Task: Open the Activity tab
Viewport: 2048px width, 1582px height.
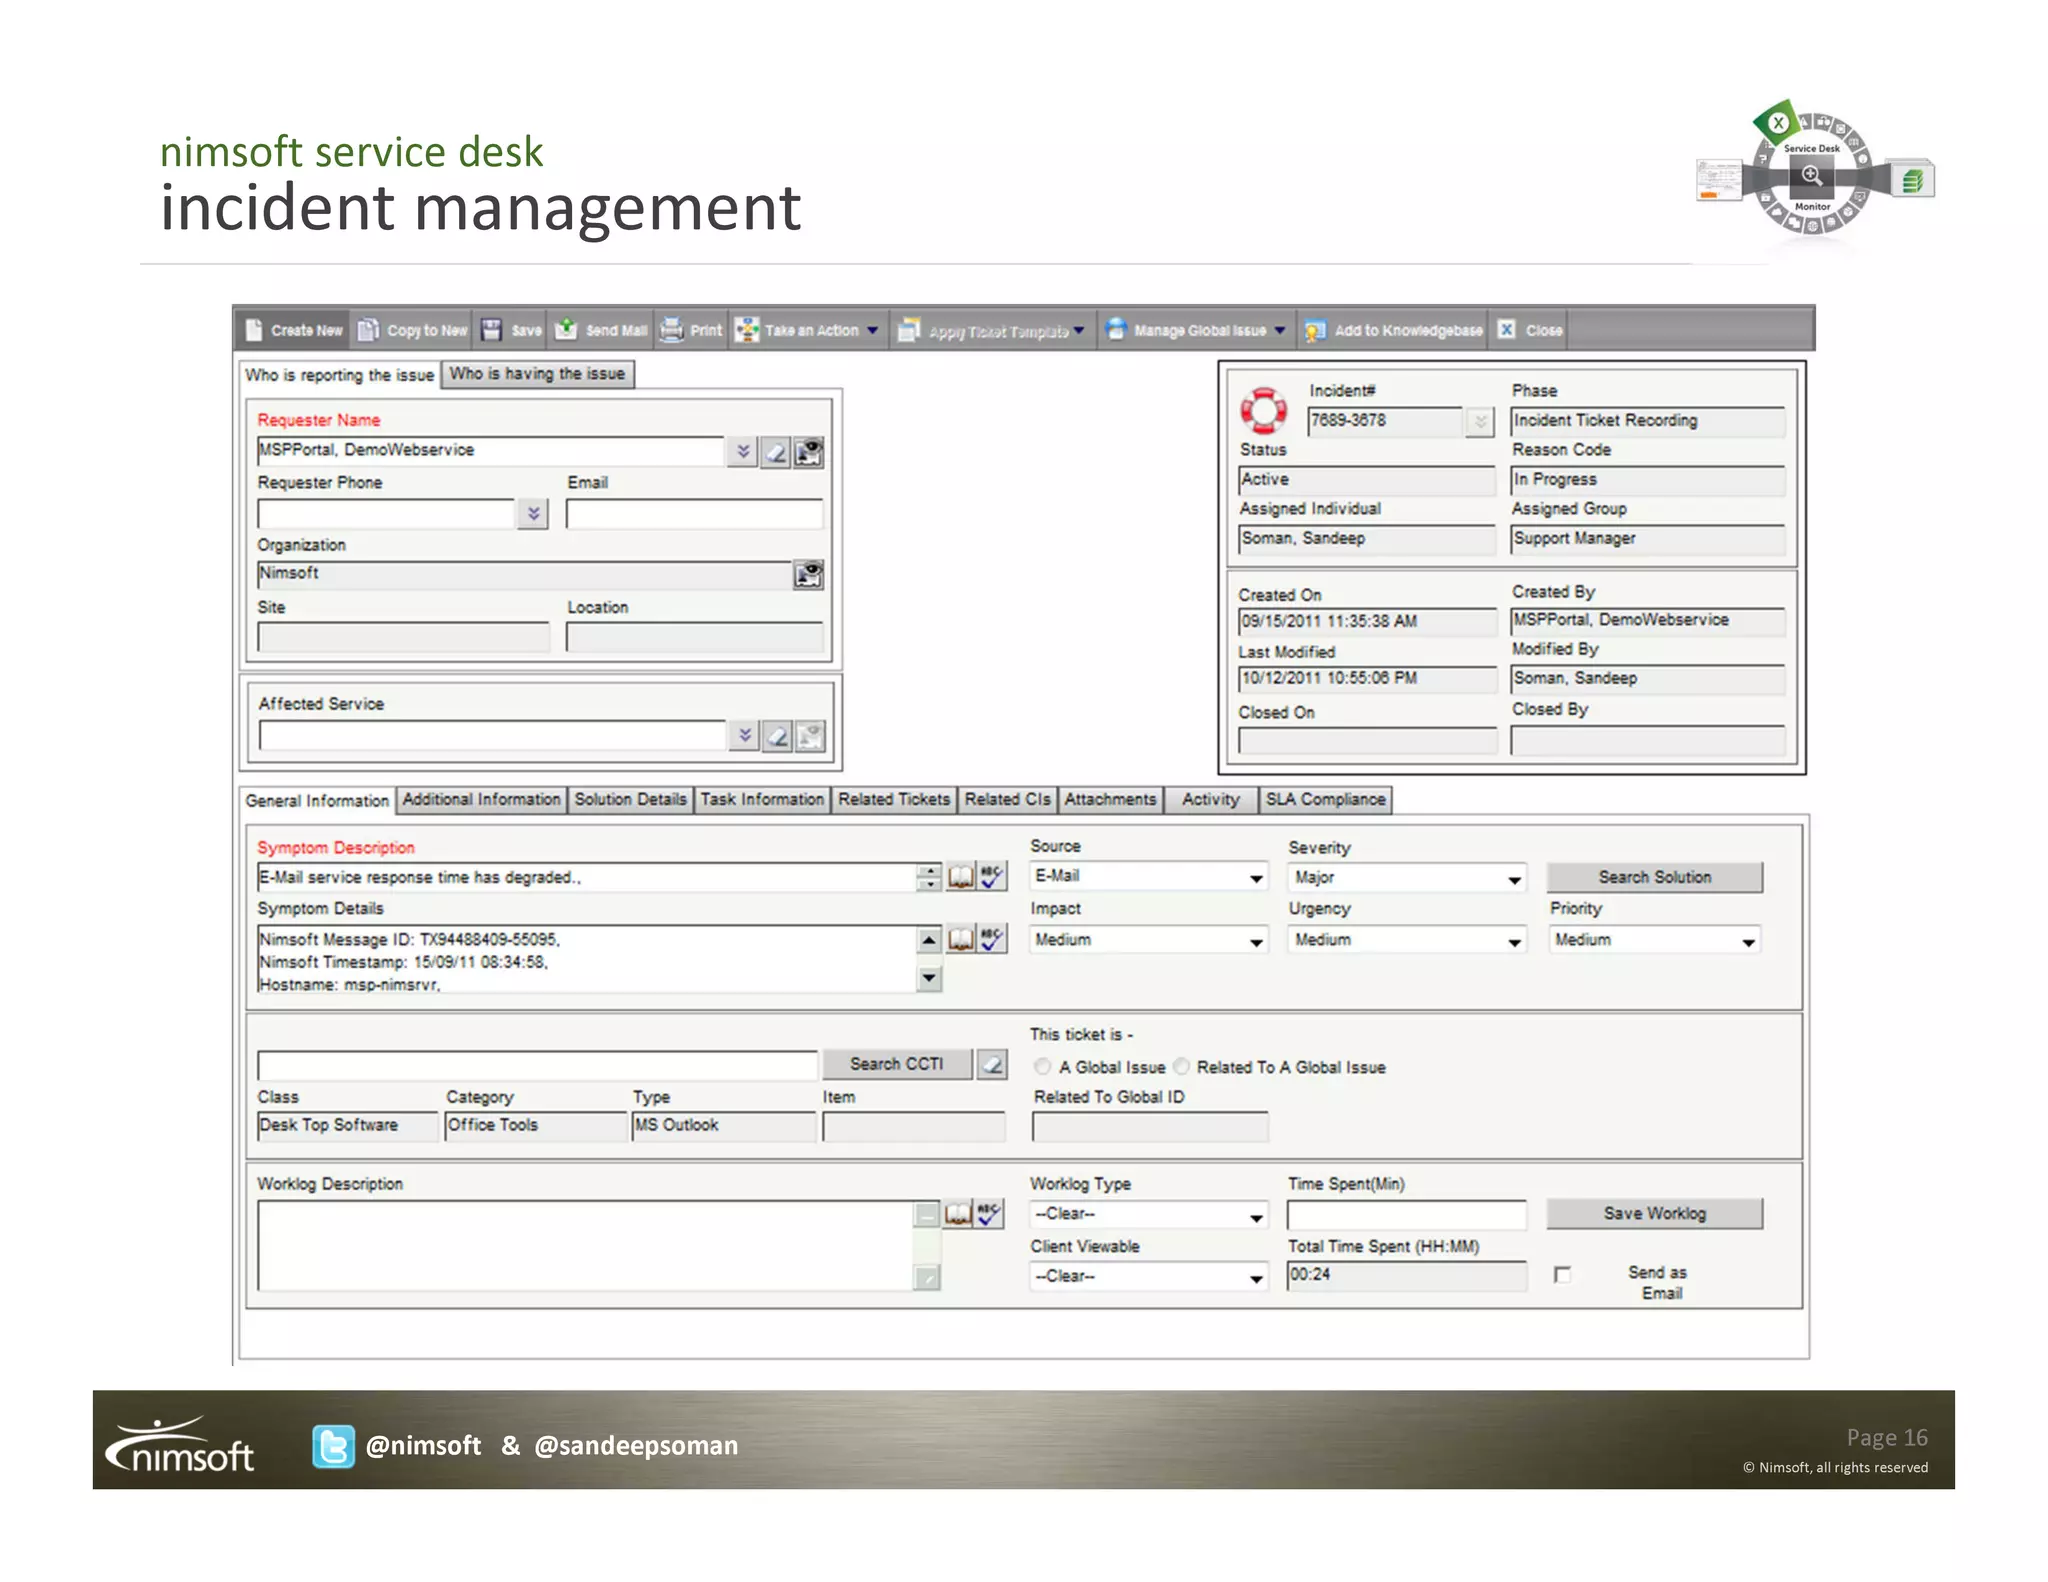Action: click(x=1210, y=800)
